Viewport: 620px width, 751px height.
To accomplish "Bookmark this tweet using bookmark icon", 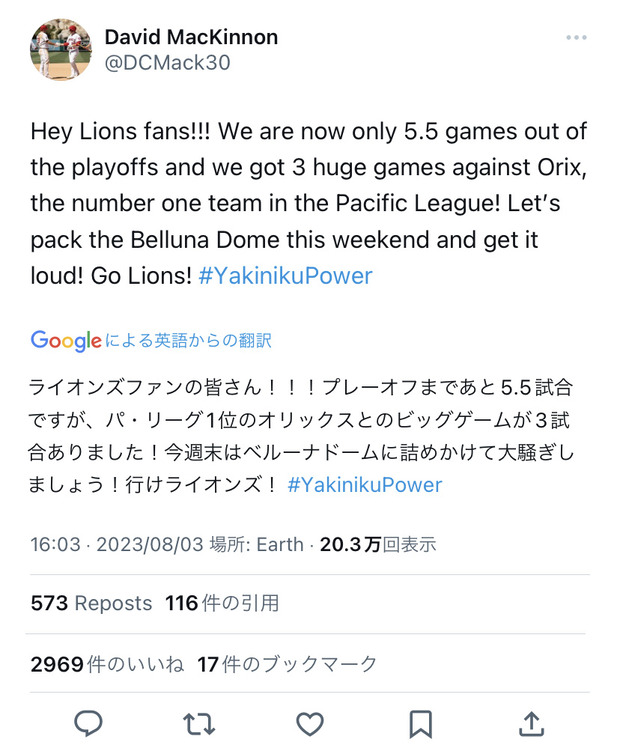I will click(421, 723).
